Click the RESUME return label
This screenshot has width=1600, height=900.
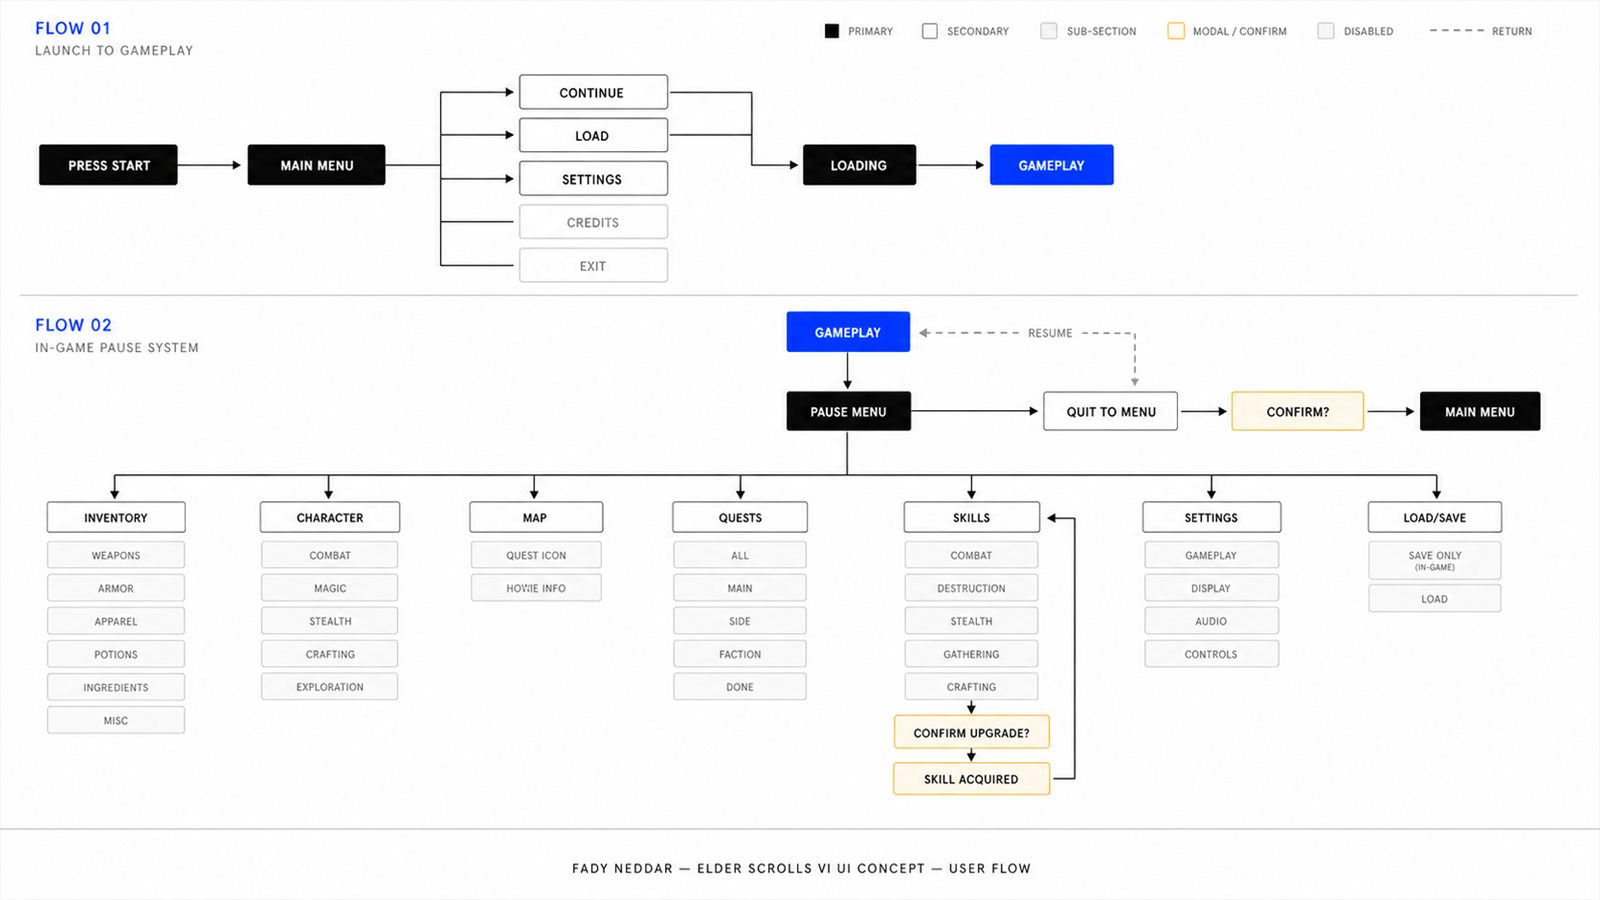click(x=1050, y=333)
